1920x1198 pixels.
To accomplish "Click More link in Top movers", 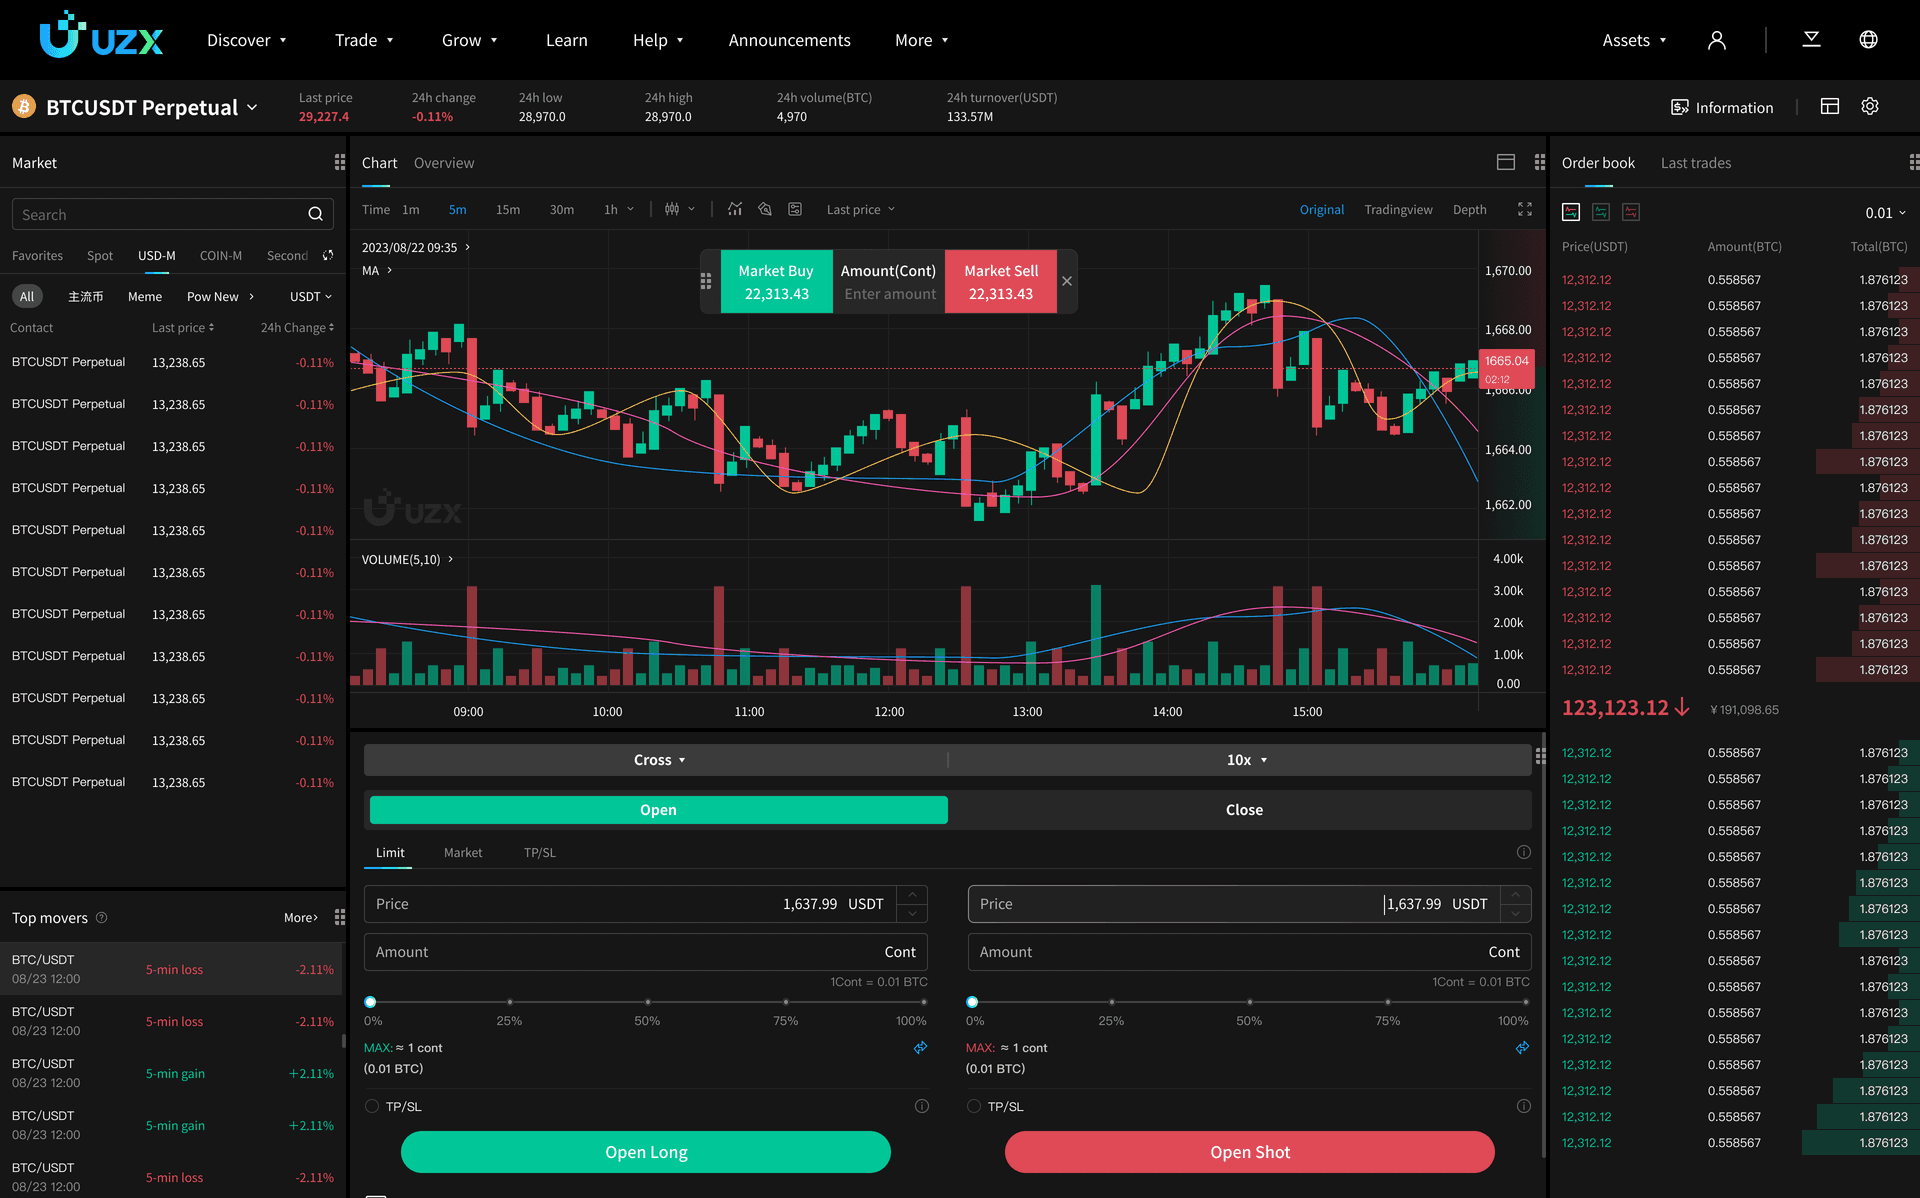I will tap(301, 917).
